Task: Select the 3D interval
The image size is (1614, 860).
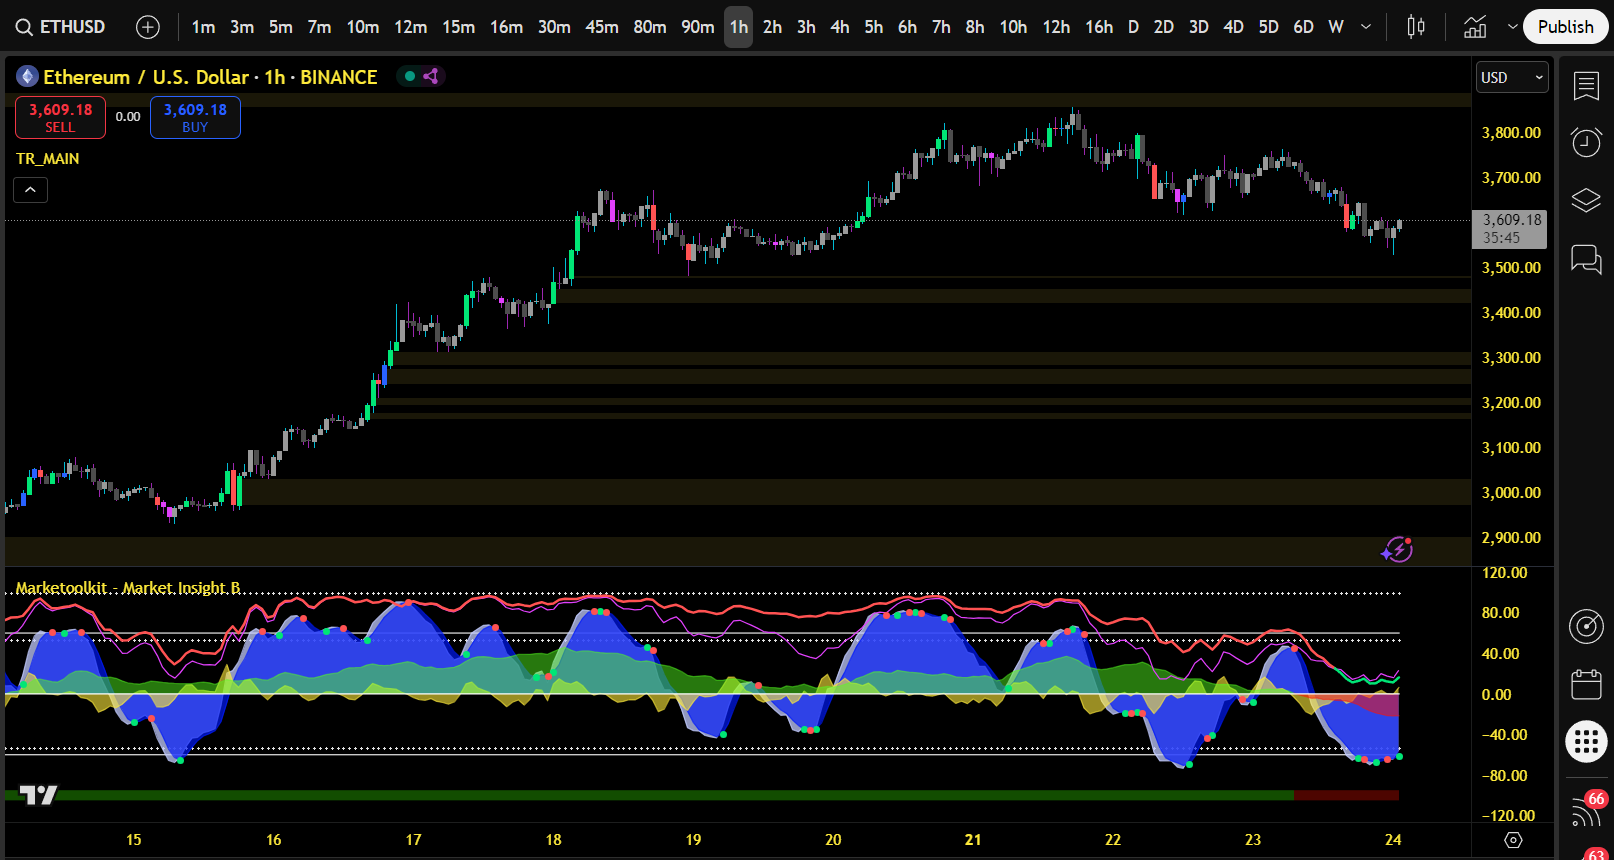Action: 1199,27
